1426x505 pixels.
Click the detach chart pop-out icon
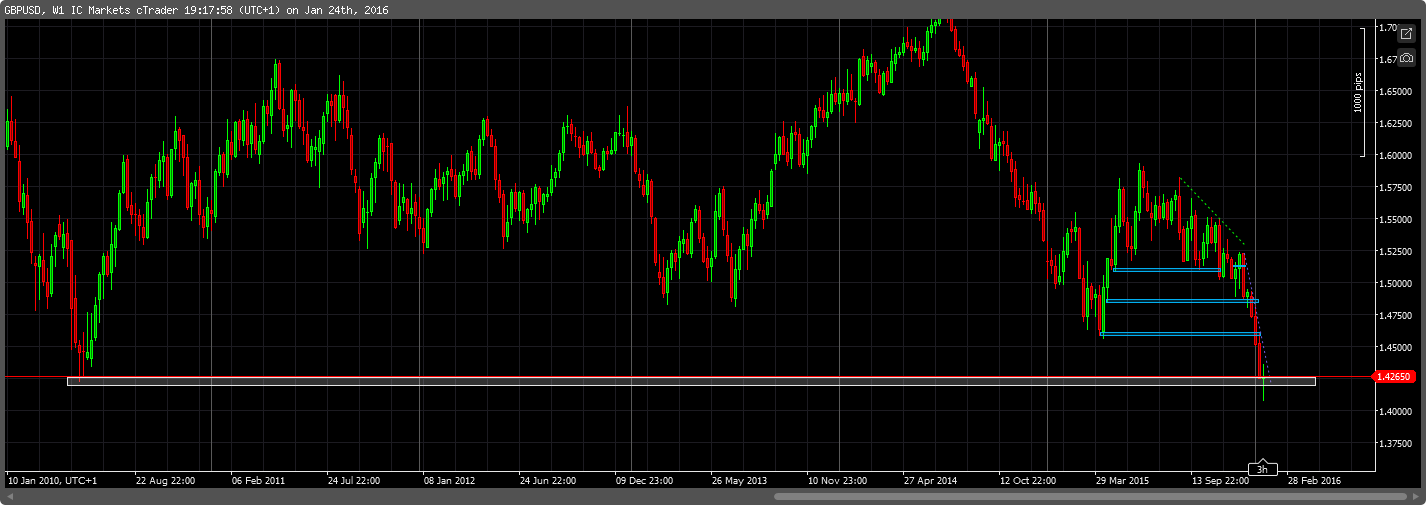(x=1406, y=34)
